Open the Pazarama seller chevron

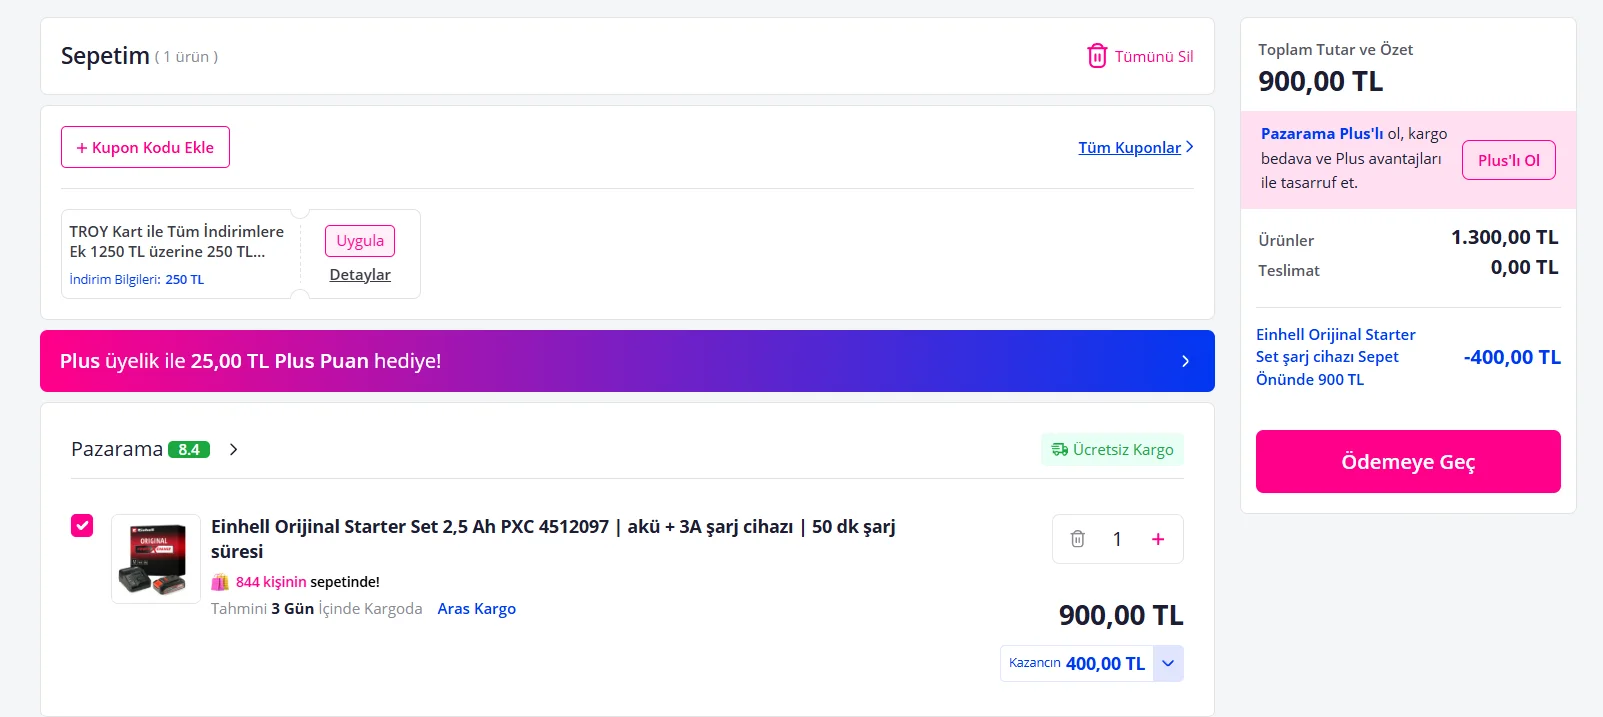click(x=233, y=450)
